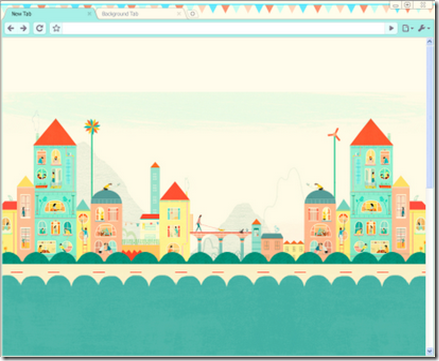Screen dimensions: 439x361
Task: Click the Go arrow beside the address bar
Action: point(391,28)
